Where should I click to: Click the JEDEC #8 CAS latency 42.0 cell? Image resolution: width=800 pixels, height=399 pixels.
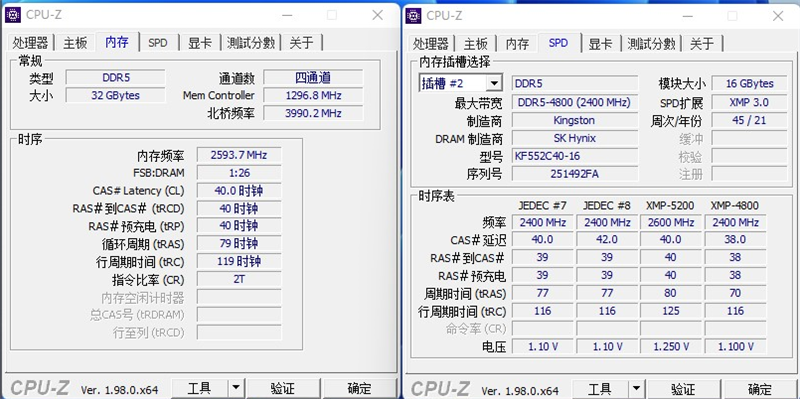click(x=607, y=239)
